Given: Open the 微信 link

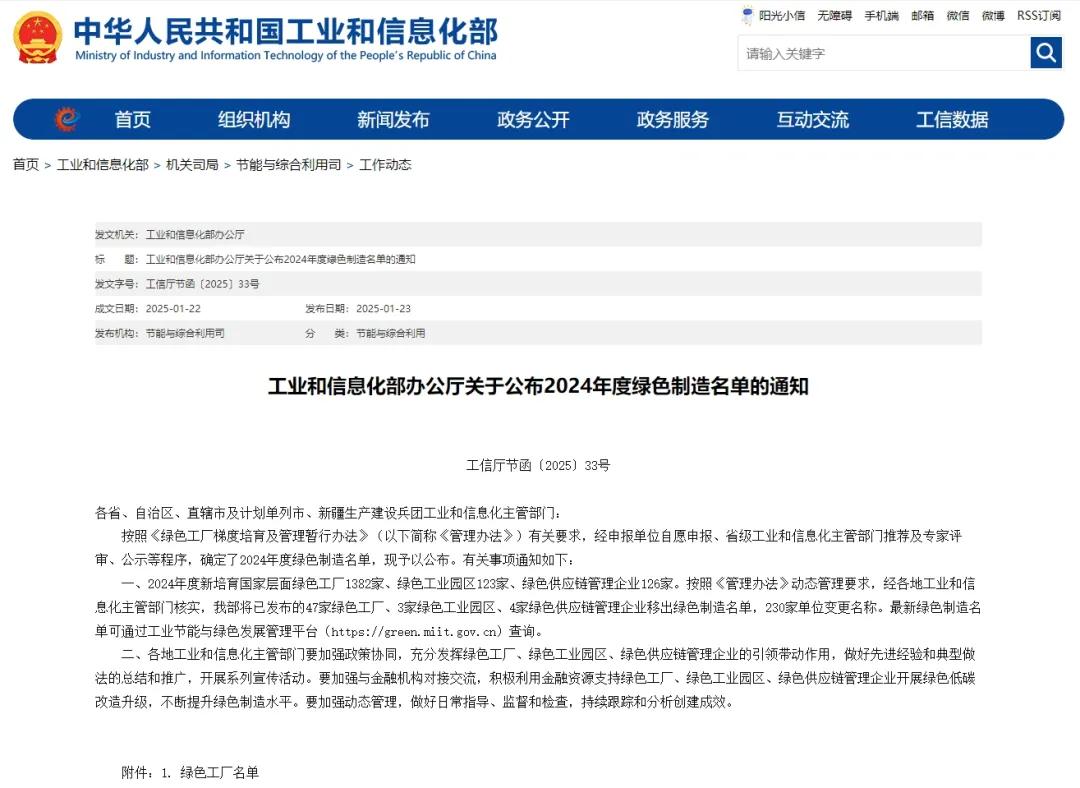Looking at the screenshot, I should (958, 16).
